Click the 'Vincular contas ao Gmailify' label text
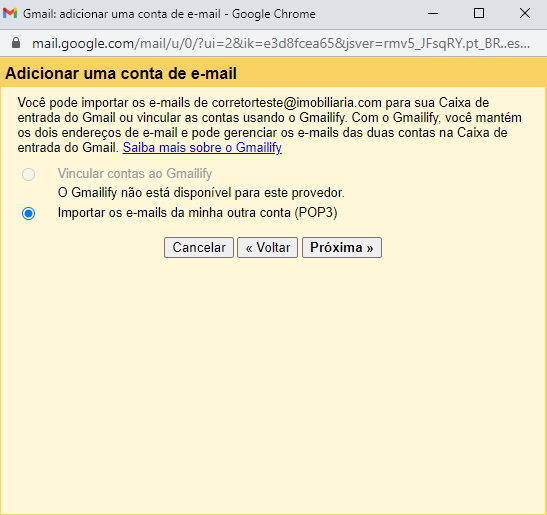 135,173
